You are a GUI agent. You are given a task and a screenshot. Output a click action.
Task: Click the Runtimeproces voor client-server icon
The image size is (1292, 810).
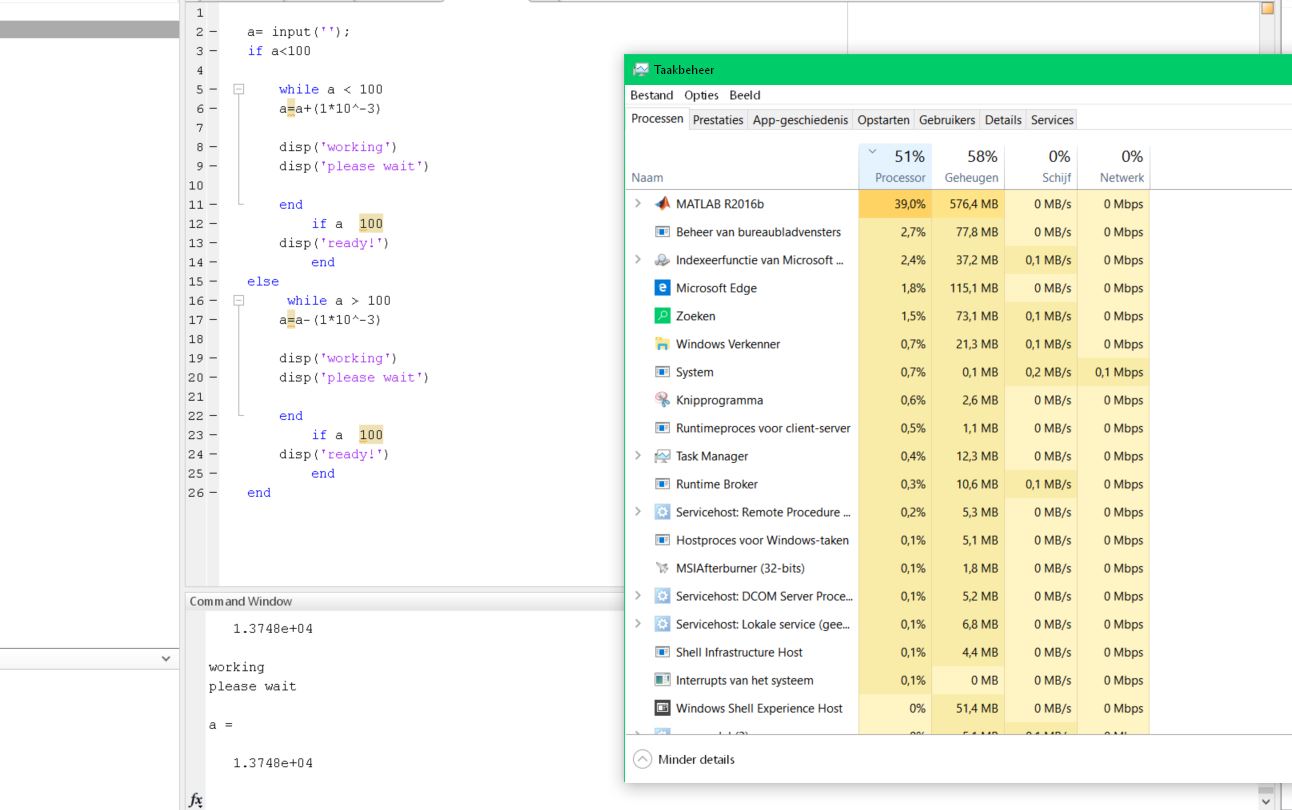(x=662, y=428)
